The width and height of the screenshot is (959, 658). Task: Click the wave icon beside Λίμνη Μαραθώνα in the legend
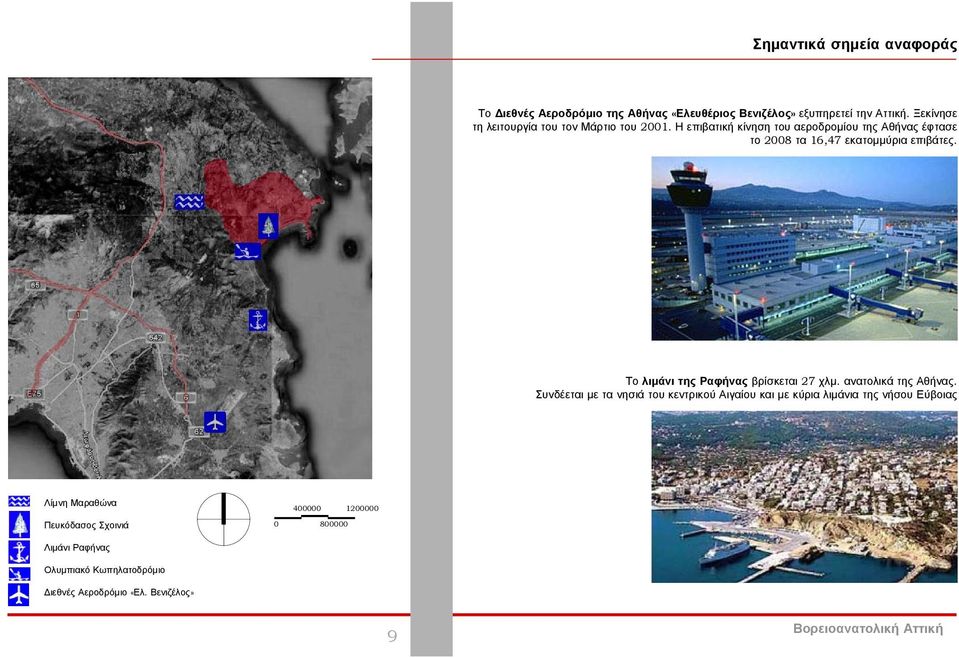click(x=19, y=502)
